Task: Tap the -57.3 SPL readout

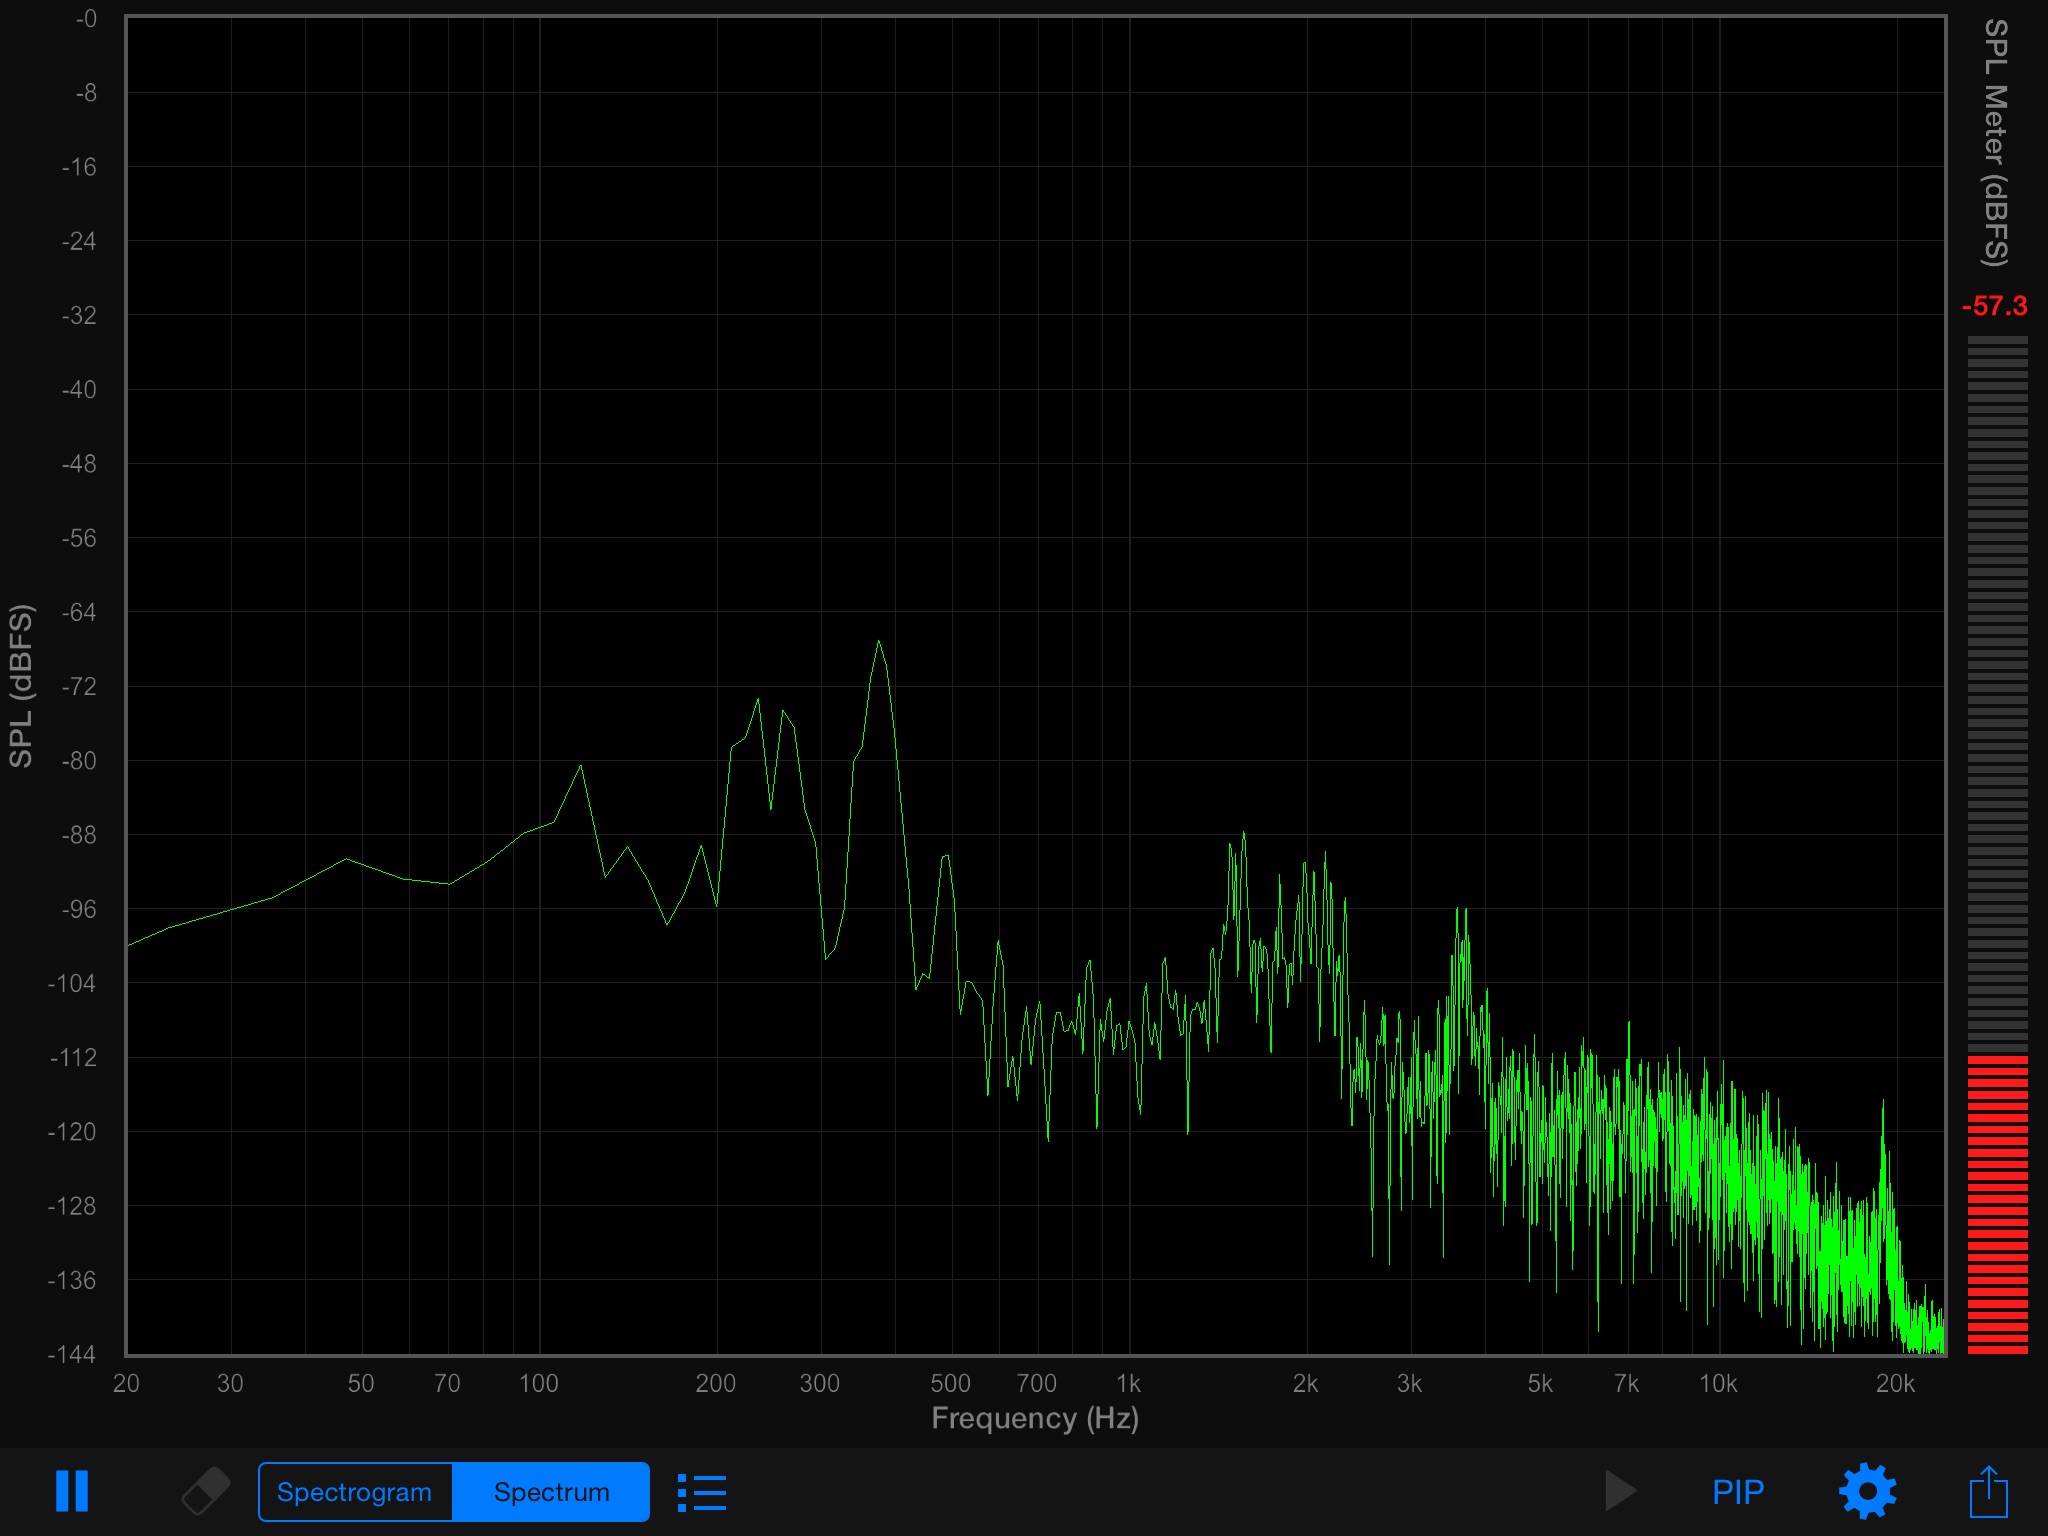Action: click(1994, 306)
